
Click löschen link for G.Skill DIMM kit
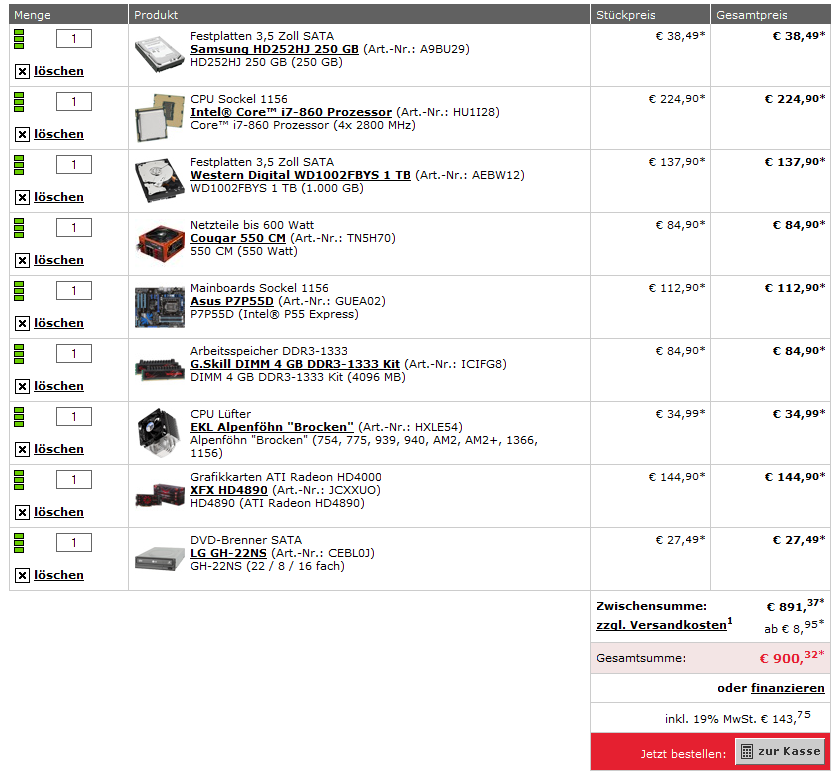59,386
